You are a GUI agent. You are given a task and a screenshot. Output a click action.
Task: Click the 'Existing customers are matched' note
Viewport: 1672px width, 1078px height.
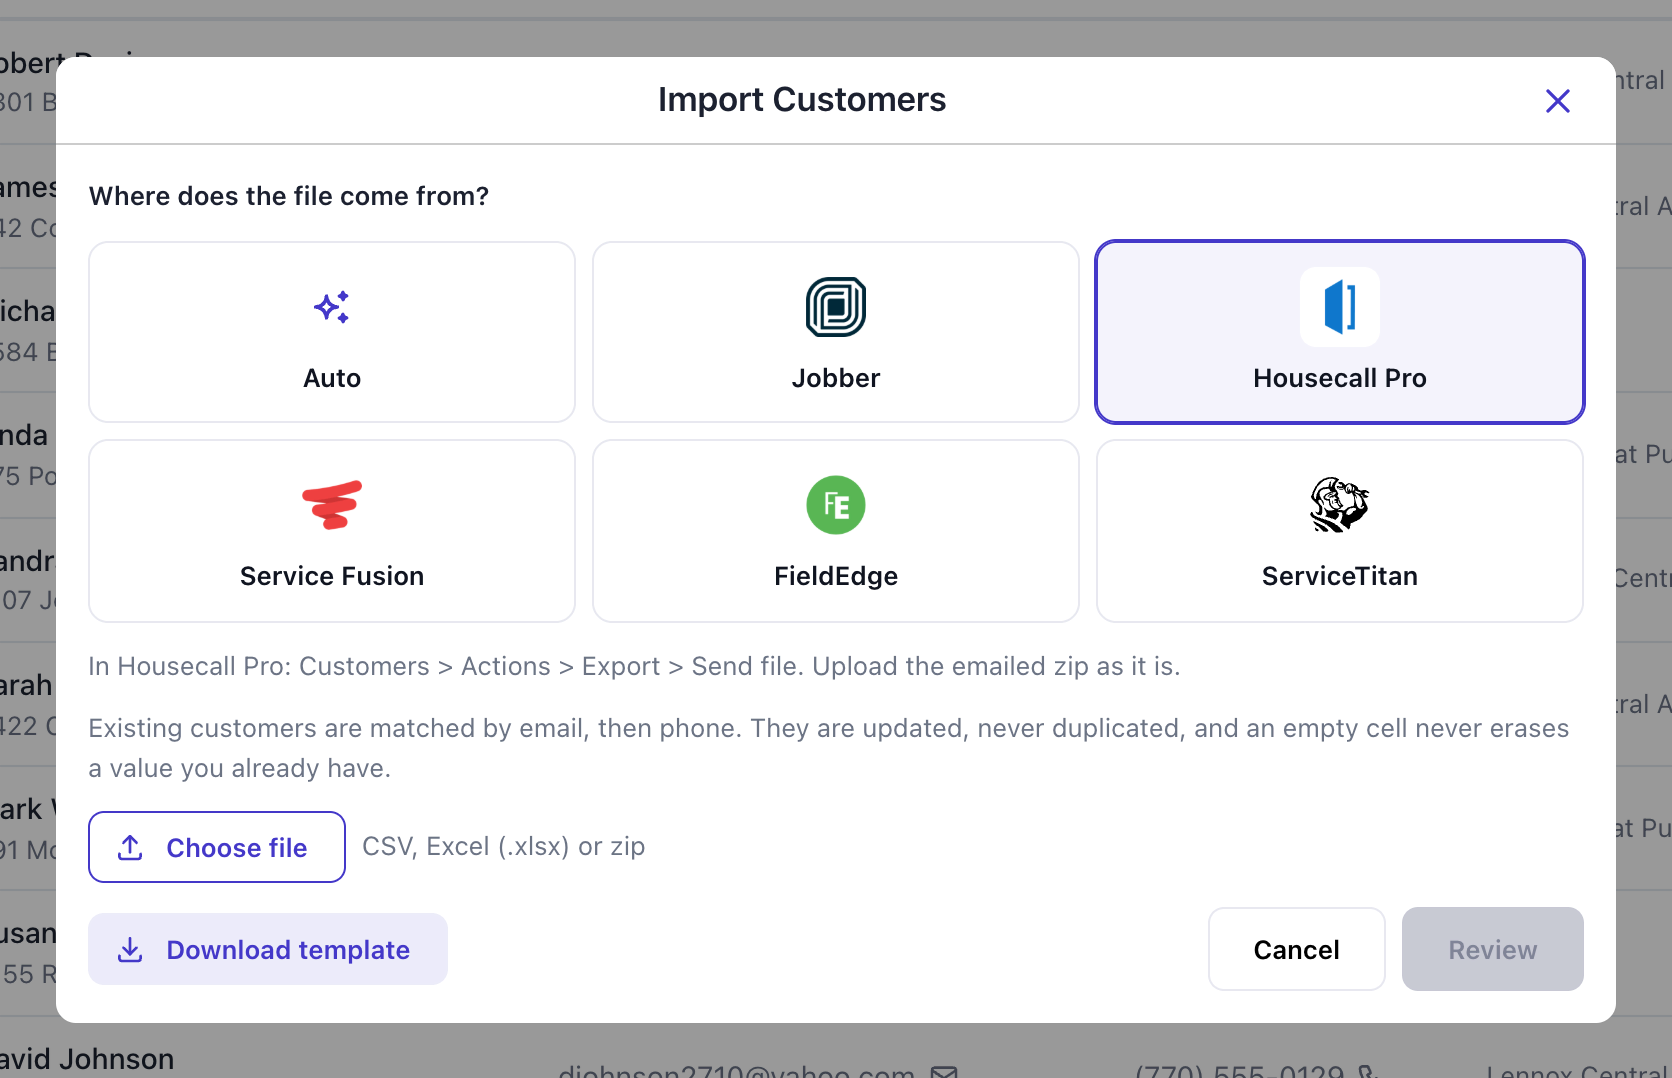829,748
